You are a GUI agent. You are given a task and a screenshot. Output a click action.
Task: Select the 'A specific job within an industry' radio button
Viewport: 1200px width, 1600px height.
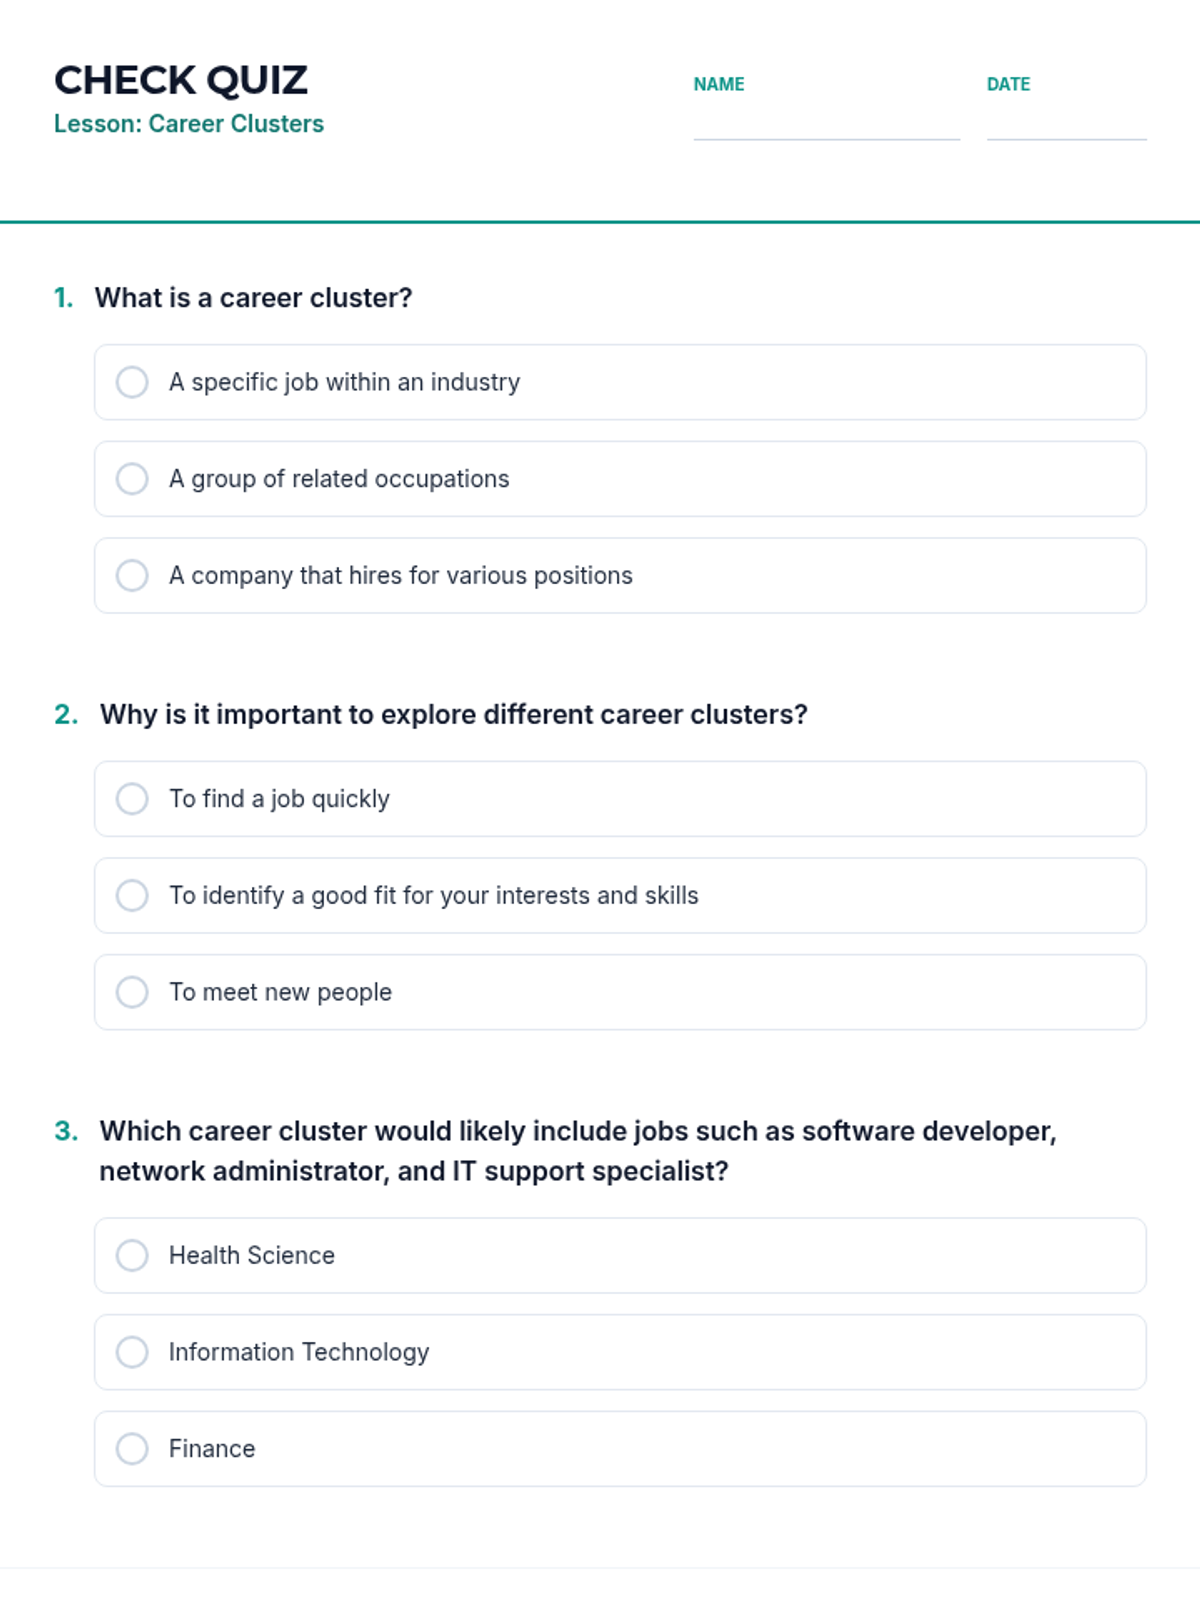(x=132, y=382)
